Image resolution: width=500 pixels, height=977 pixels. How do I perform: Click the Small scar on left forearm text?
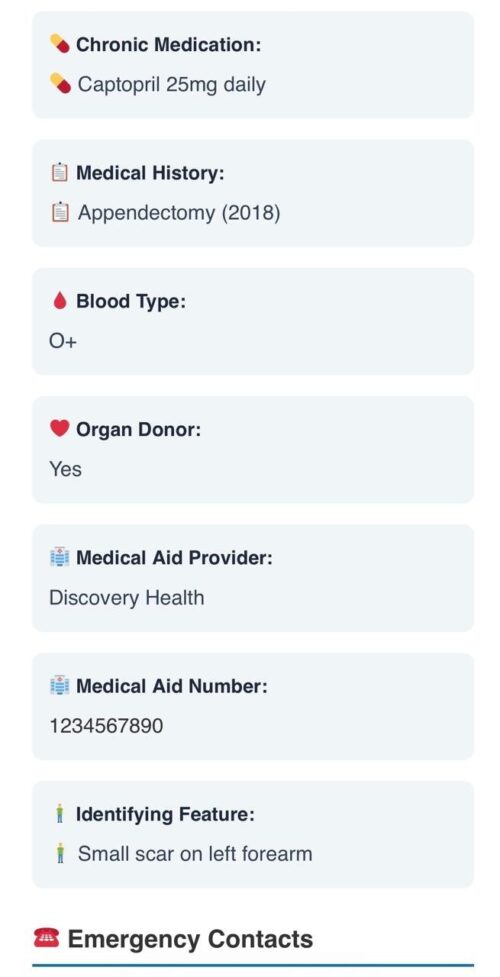[x=195, y=854]
